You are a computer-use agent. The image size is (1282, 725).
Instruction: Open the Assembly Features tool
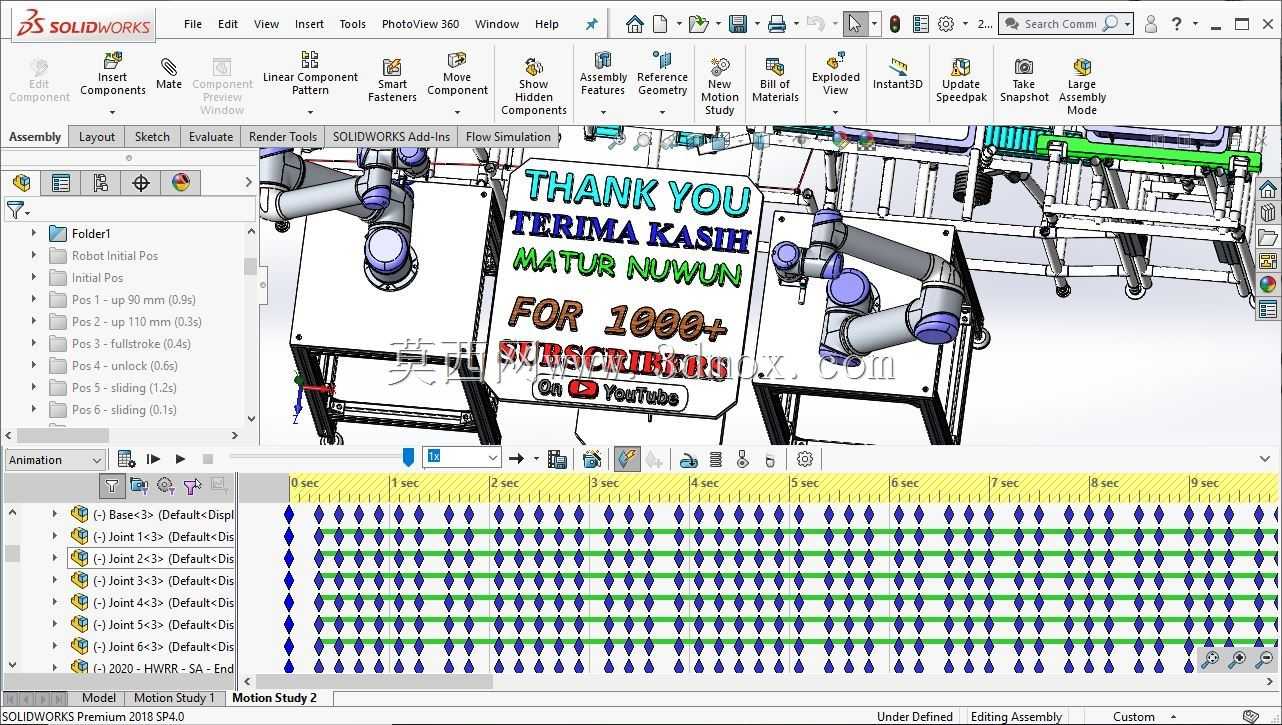603,75
